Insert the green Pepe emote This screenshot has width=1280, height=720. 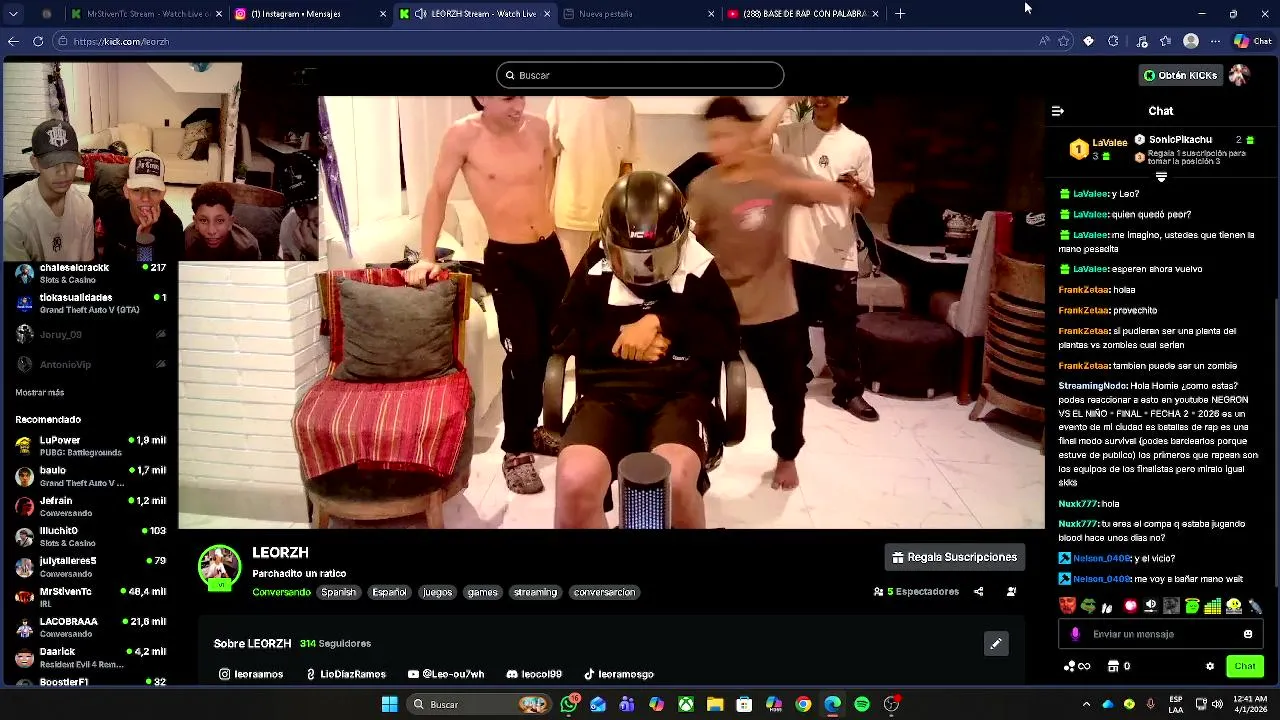coord(1089,606)
